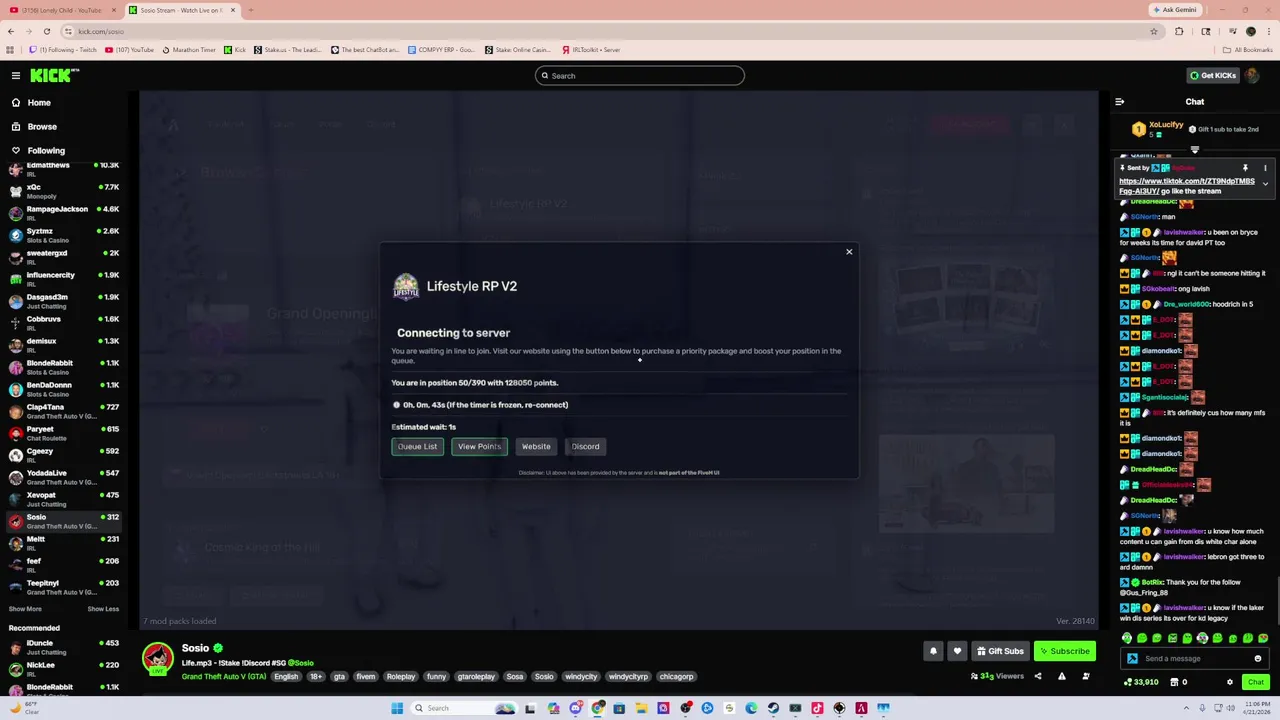Open iDuncle recommended channel
Viewport: 1280px width, 720px height.
[62, 647]
